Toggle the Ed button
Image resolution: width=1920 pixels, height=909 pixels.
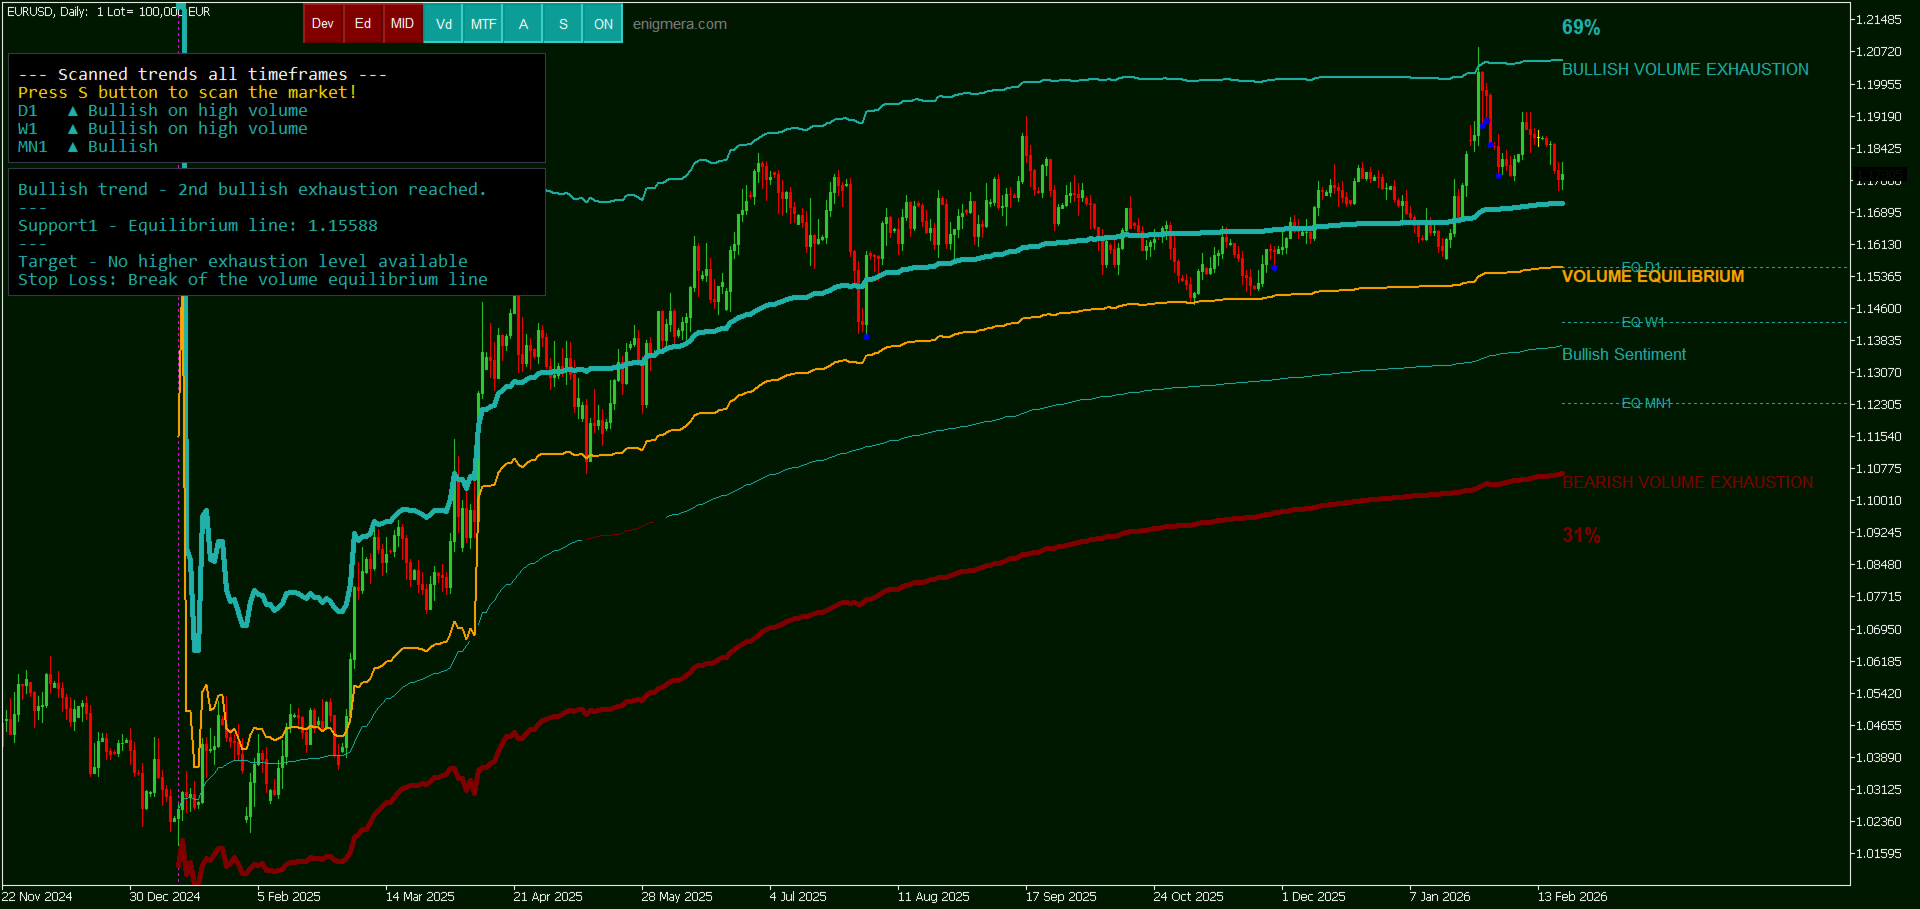click(363, 24)
